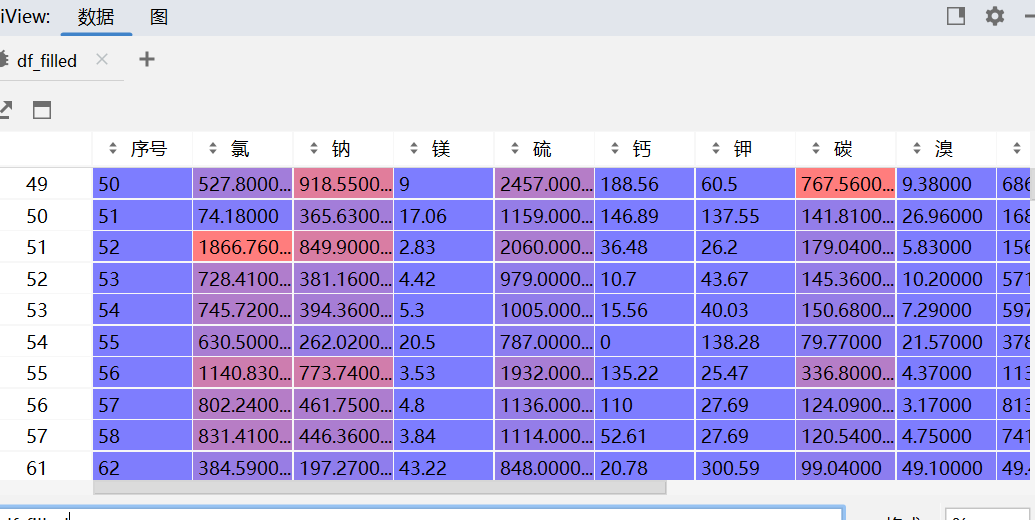
Task: Click 序号 cell 55
Action: (x=143, y=342)
